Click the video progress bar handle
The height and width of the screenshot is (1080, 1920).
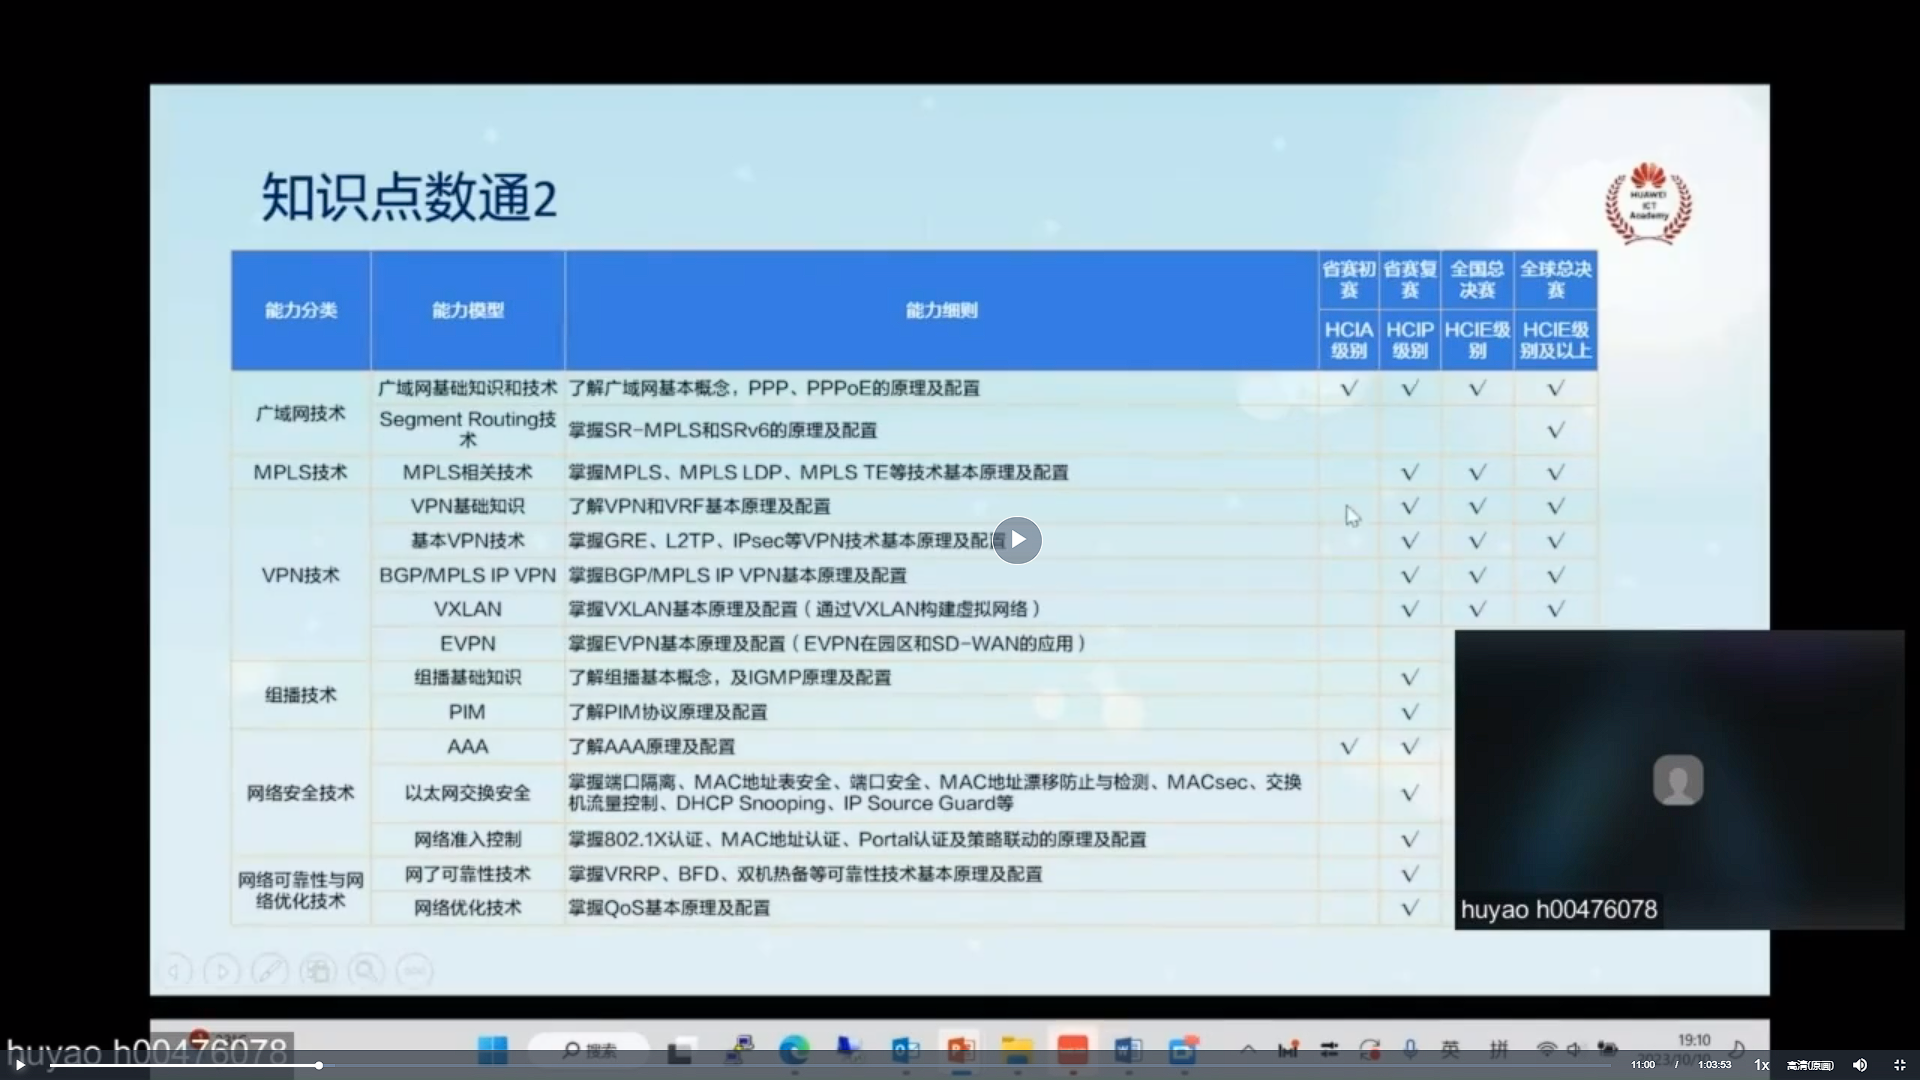(319, 1065)
